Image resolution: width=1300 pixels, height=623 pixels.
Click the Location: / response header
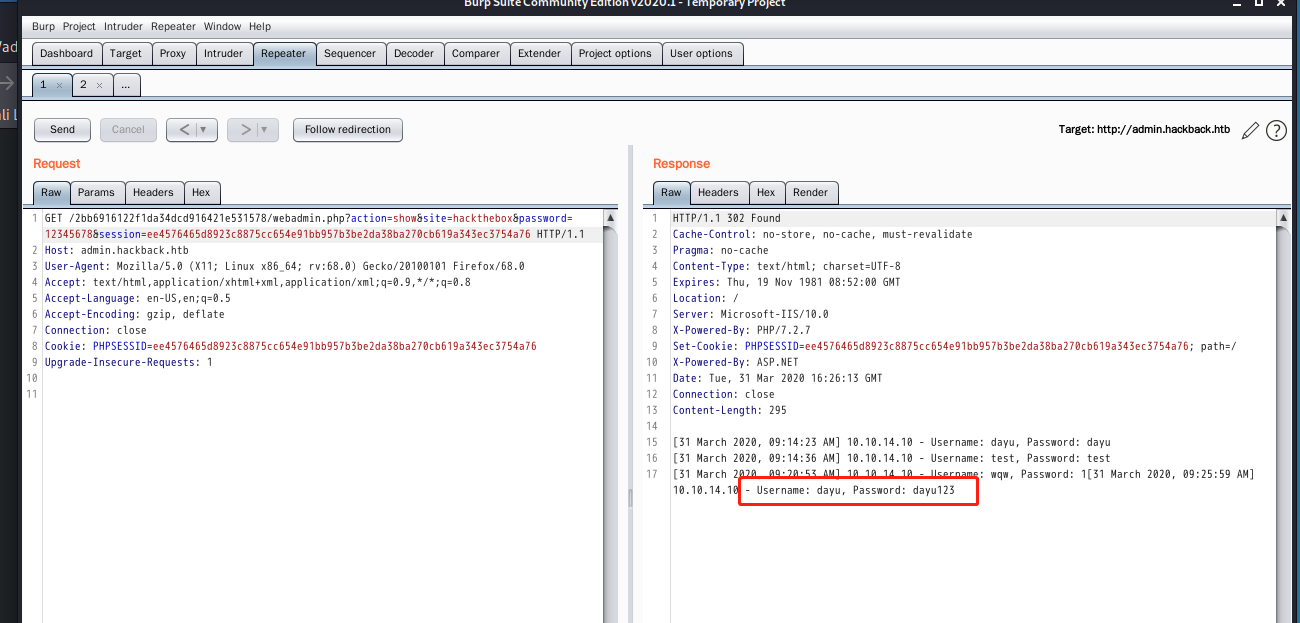pyautogui.click(x=706, y=298)
